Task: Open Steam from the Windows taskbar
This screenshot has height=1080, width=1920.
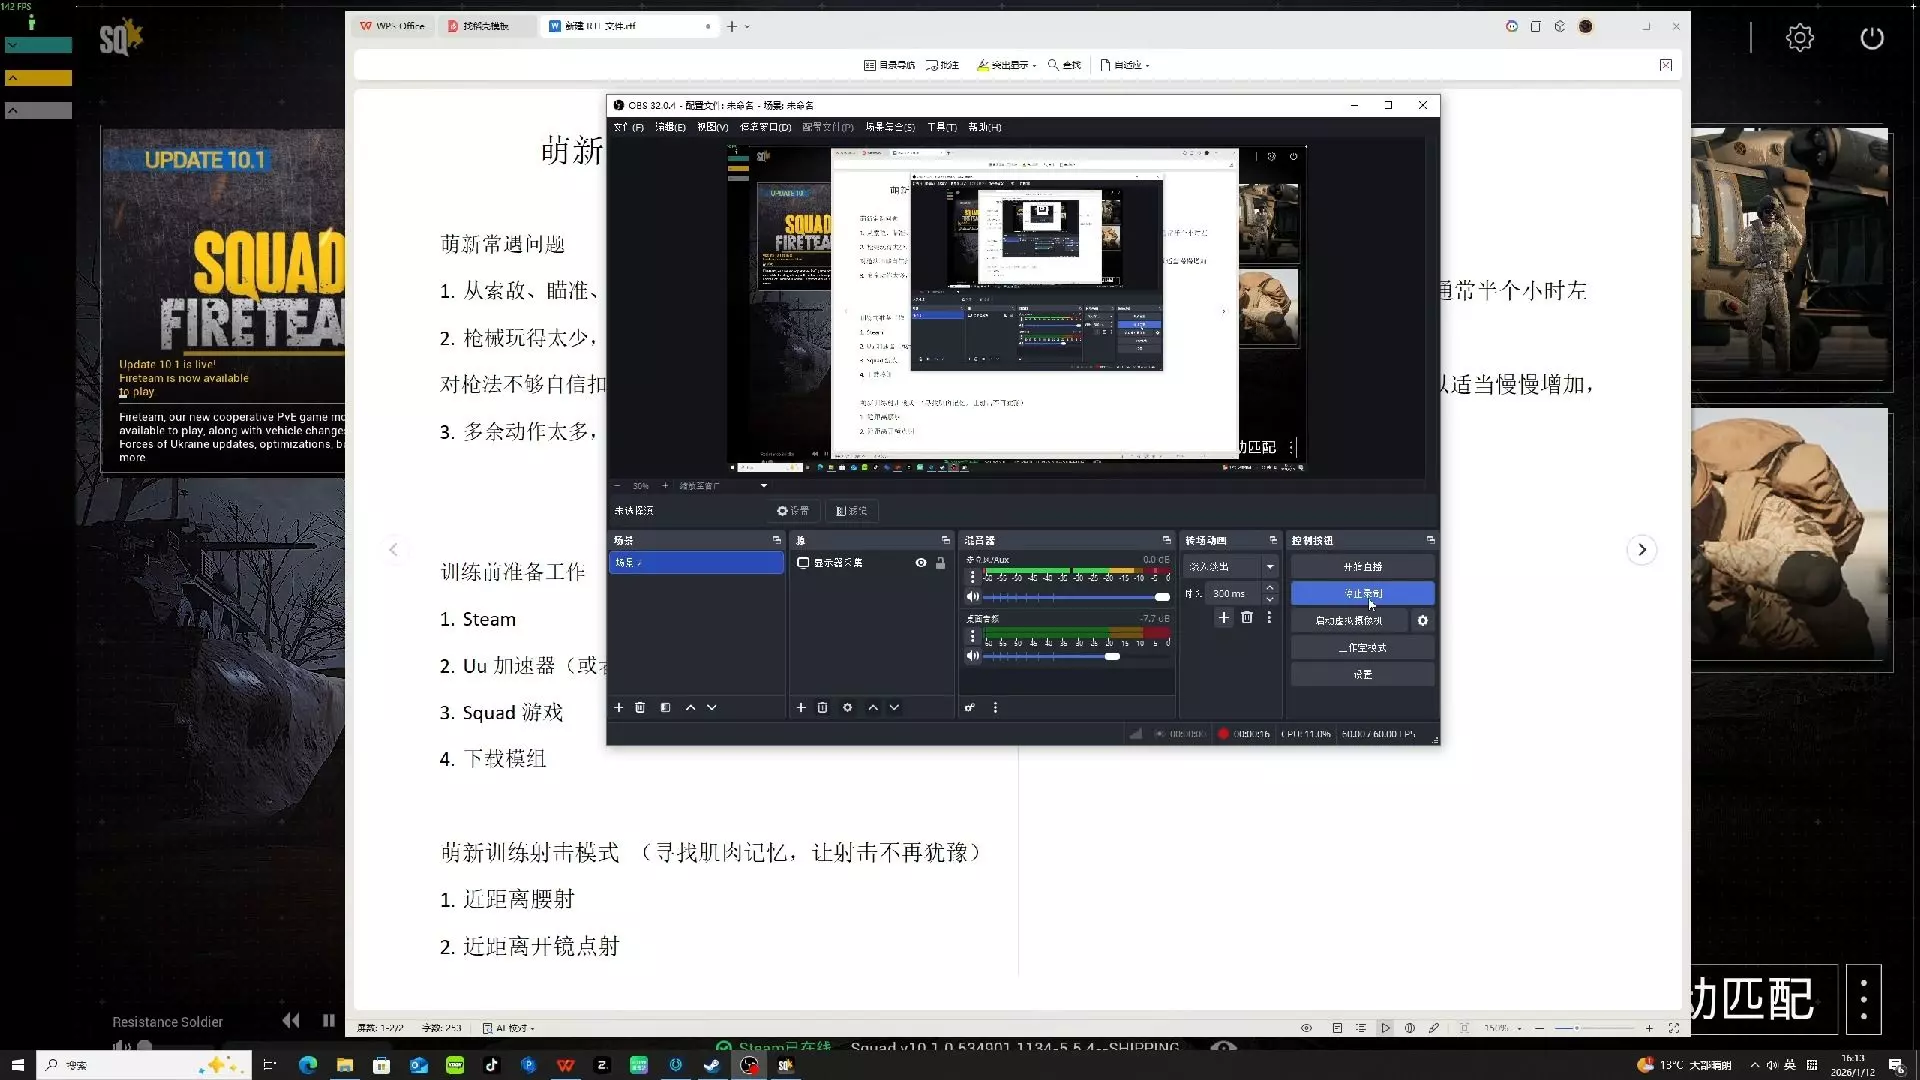Action: 712,1065
